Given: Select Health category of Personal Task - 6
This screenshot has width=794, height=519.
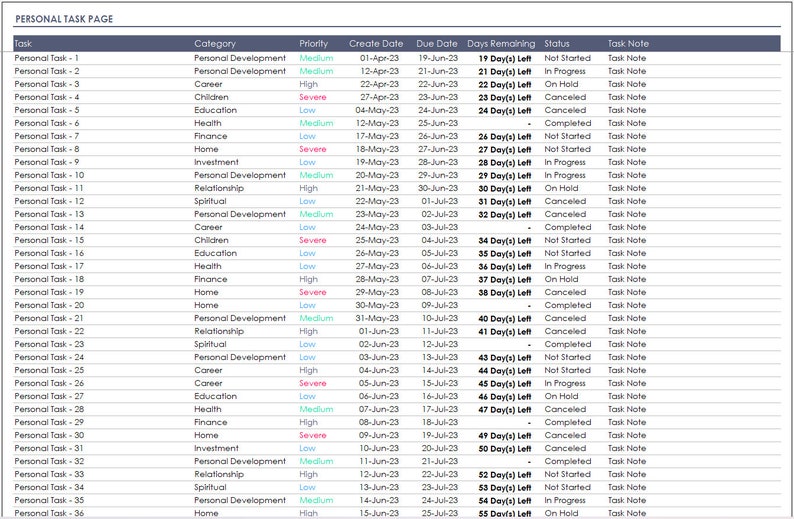Looking at the screenshot, I should [x=208, y=123].
